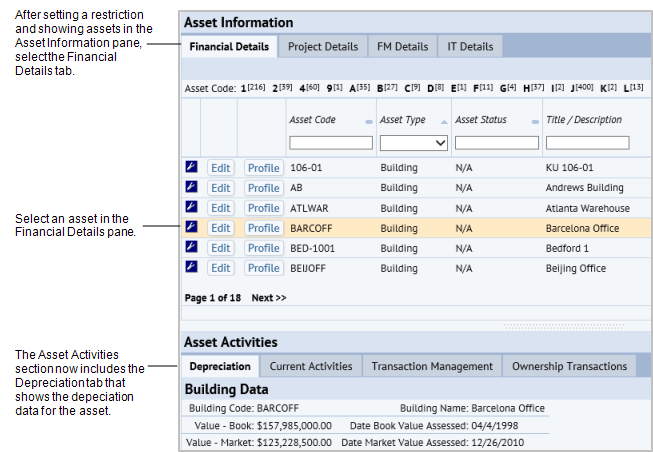This screenshot has width=653, height=452.
Task: Edit the Barcelona Office asset
Action: [220, 228]
